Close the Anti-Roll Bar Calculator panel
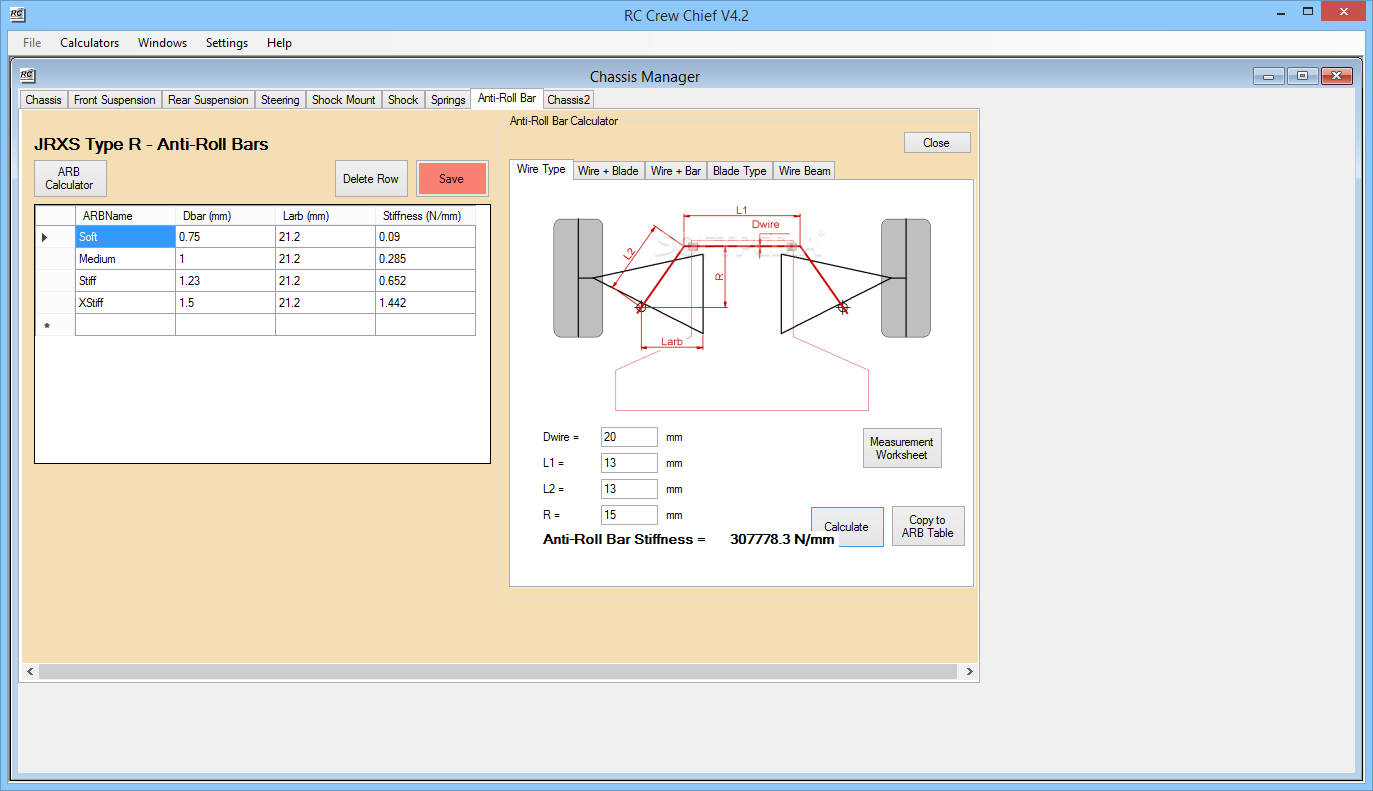Viewport: 1373px width, 791px height. pyautogui.click(x=937, y=143)
